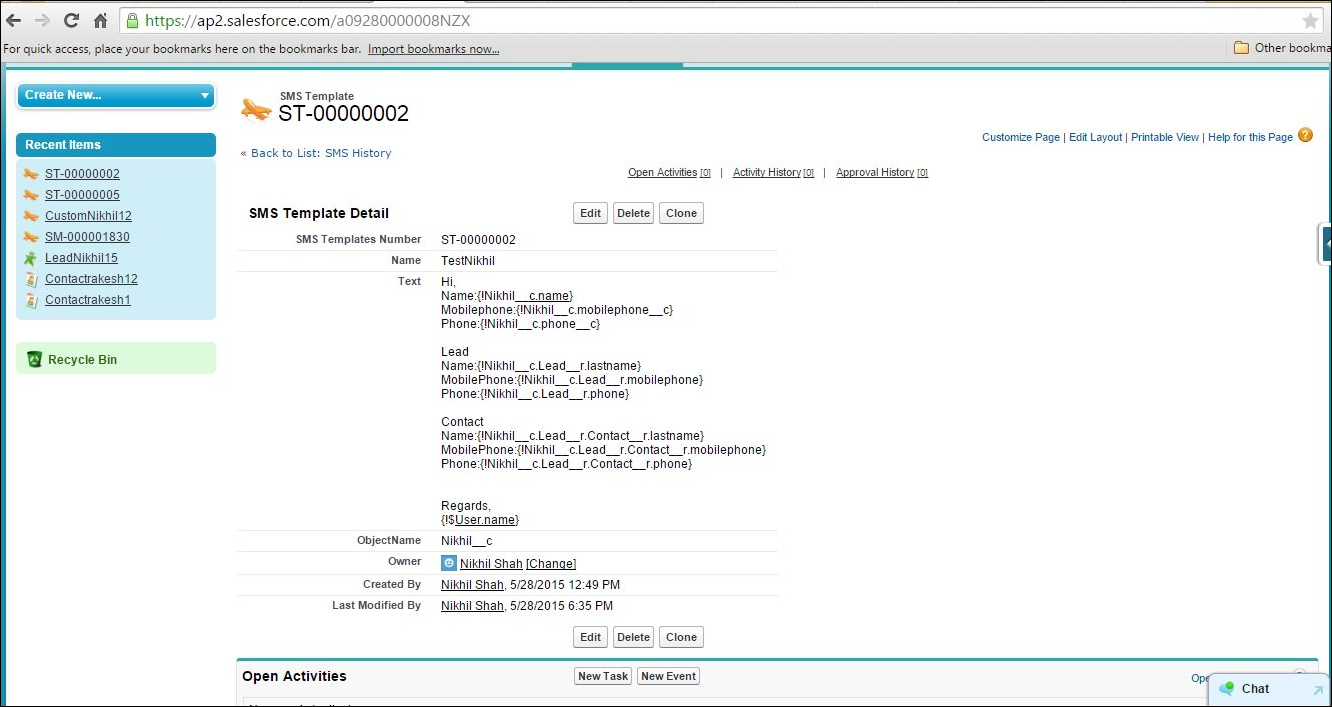
Task: Bookmark this page with the star
Action: click(x=1310, y=21)
